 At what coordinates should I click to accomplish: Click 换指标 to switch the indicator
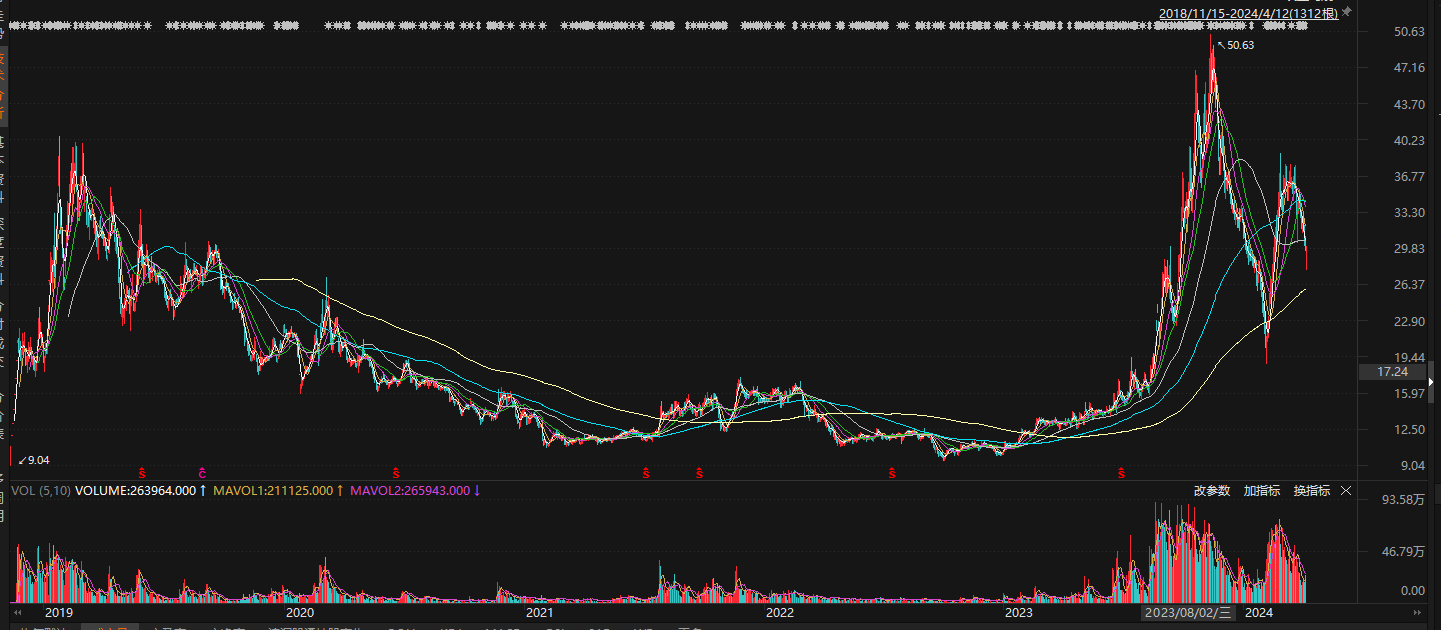coord(1312,491)
